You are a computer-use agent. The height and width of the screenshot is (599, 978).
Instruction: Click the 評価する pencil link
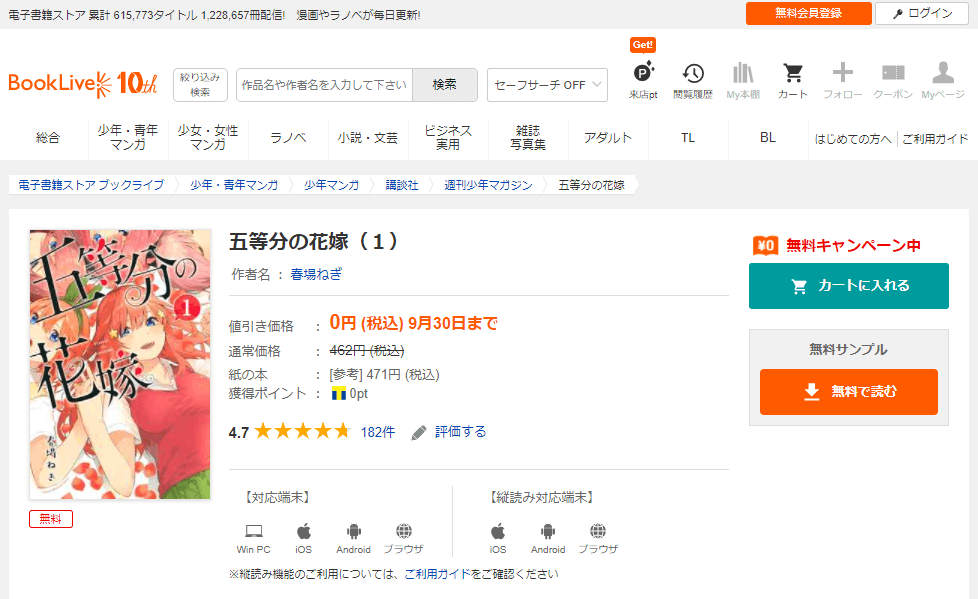coord(449,432)
